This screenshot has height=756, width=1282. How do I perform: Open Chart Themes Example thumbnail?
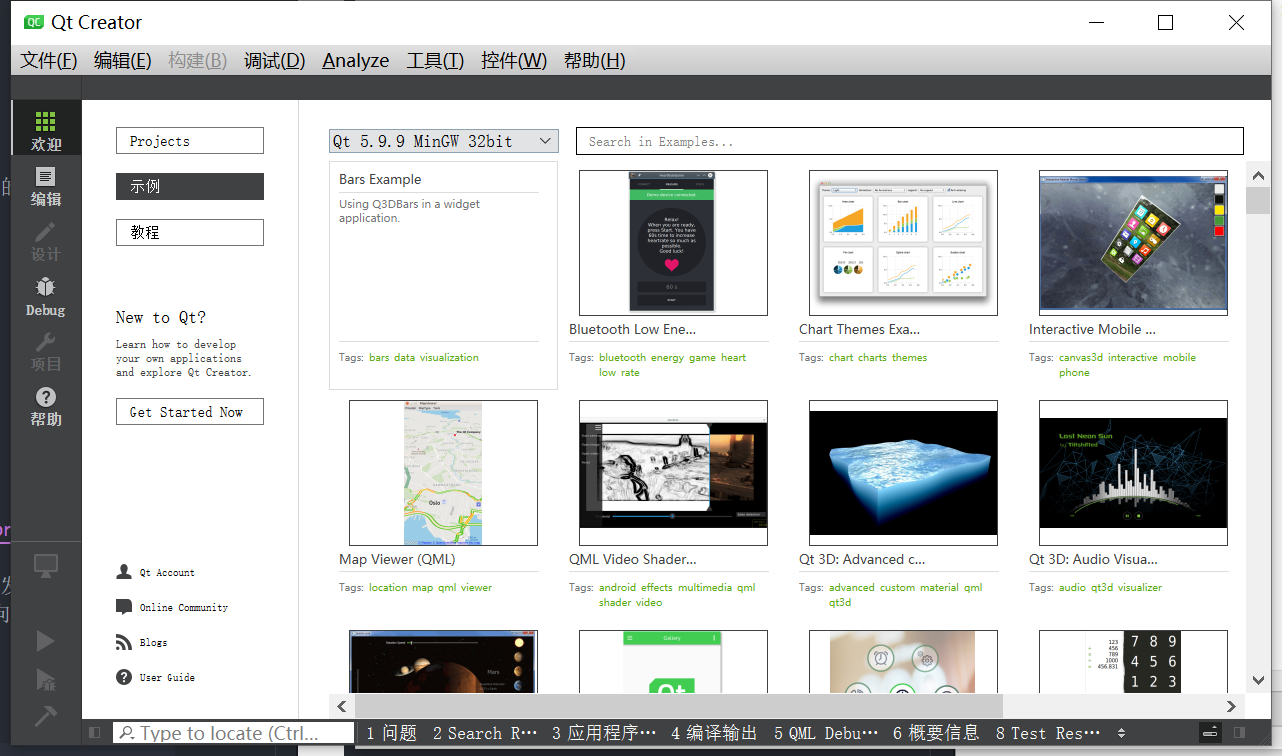(x=903, y=243)
